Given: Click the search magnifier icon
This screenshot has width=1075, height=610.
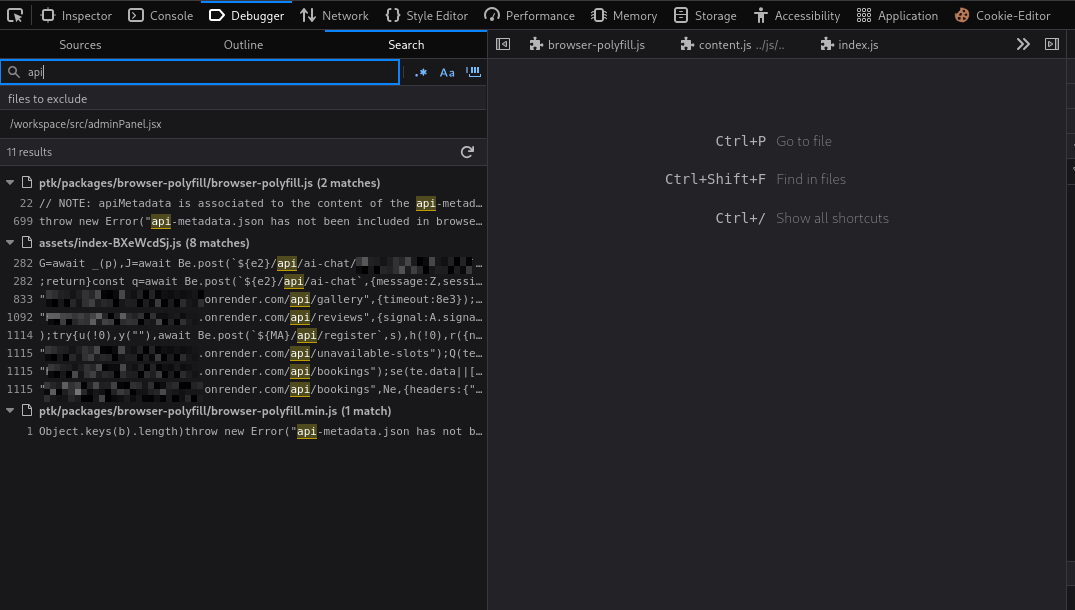Looking at the screenshot, I should 14,72.
